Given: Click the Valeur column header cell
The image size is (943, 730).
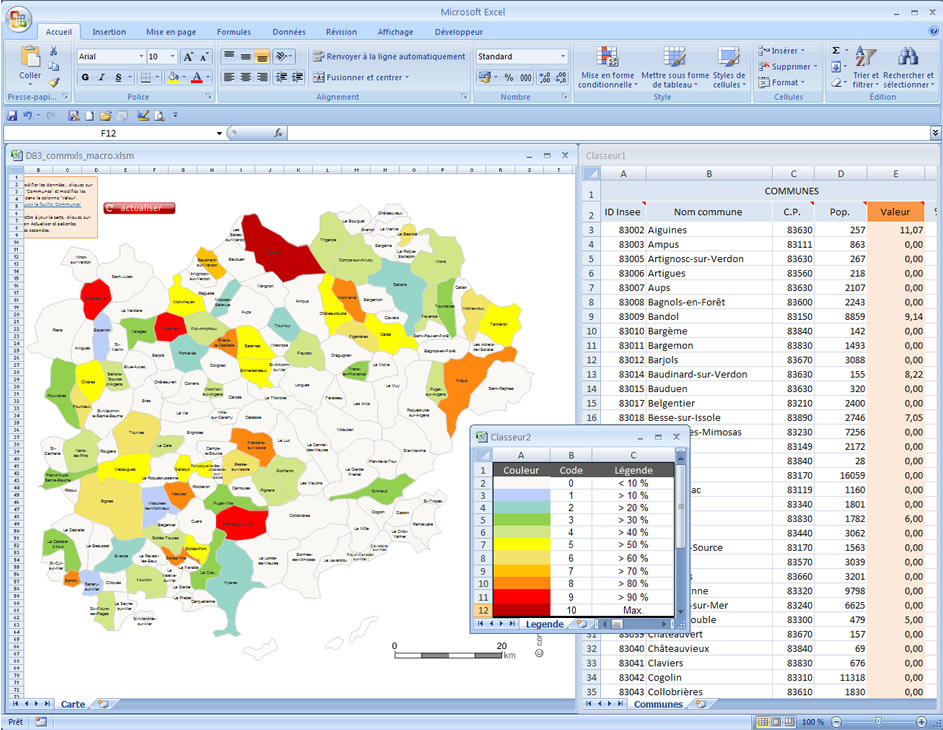Looking at the screenshot, I should coord(895,212).
